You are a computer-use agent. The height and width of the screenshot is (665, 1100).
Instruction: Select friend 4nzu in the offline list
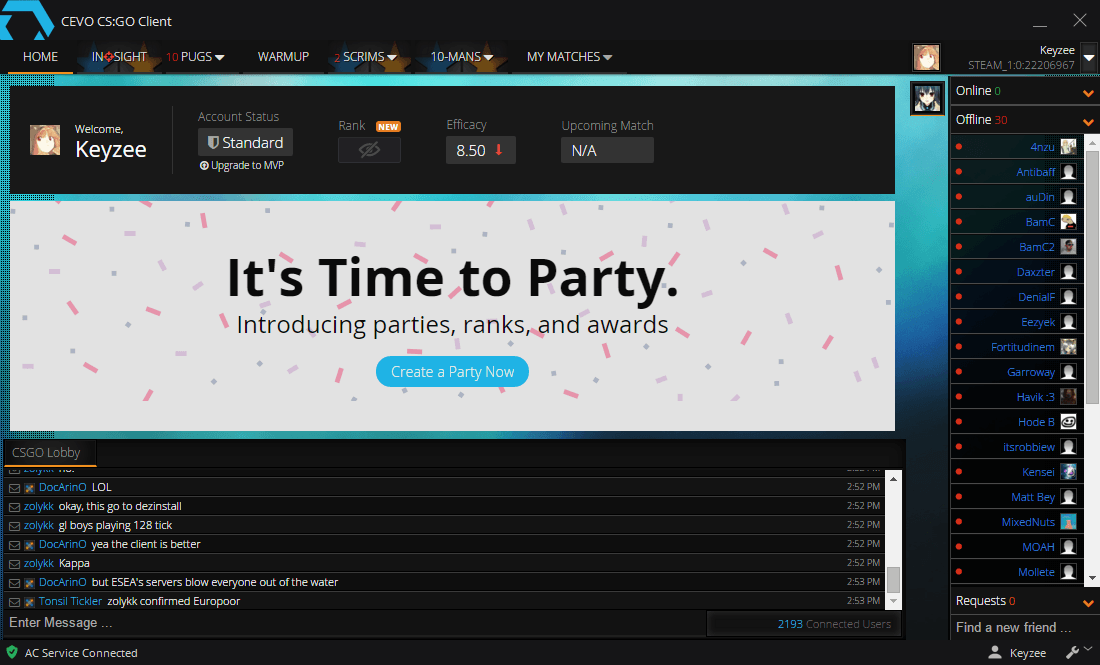[x=1017, y=147]
